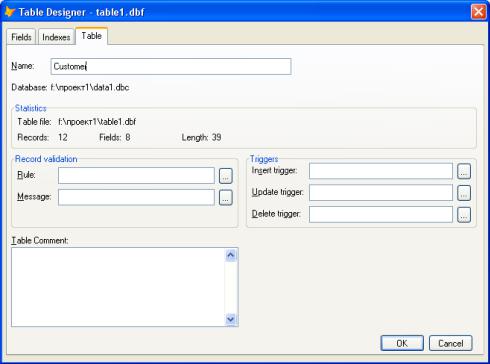Focus the validation Message field

click(136, 197)
